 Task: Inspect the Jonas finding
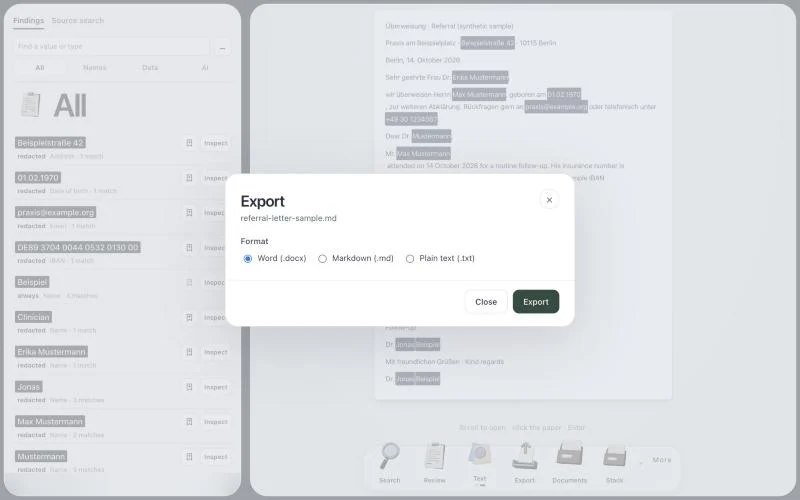[215, 387]
